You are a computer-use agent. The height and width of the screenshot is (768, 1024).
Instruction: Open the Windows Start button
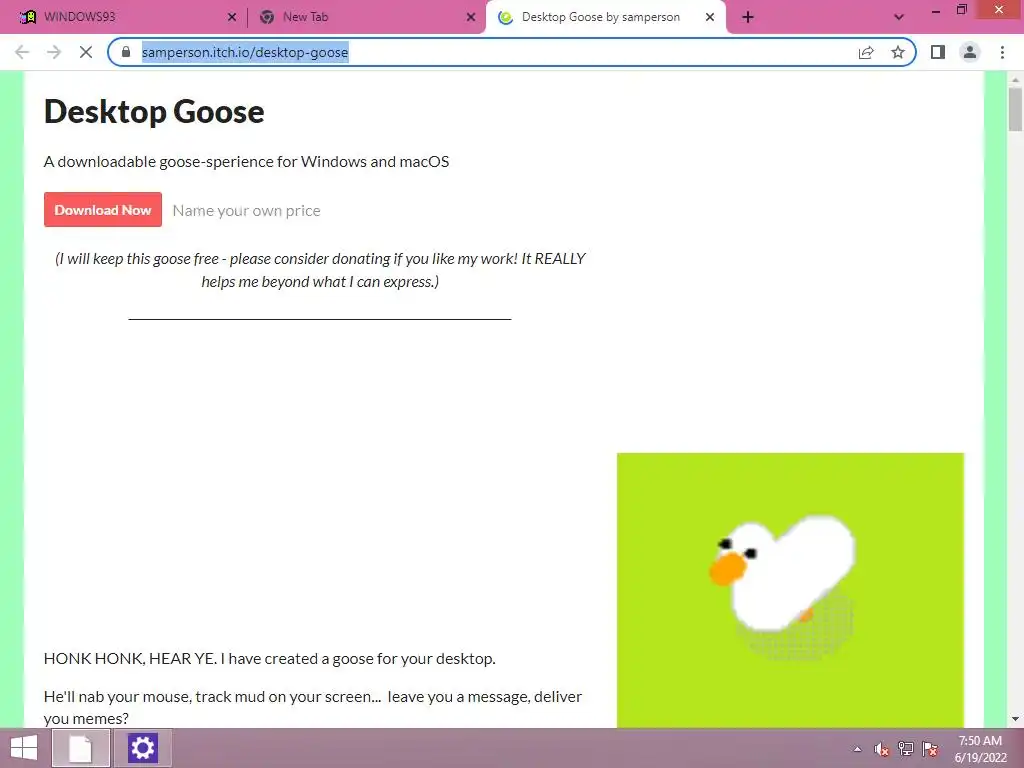point(24,748)
